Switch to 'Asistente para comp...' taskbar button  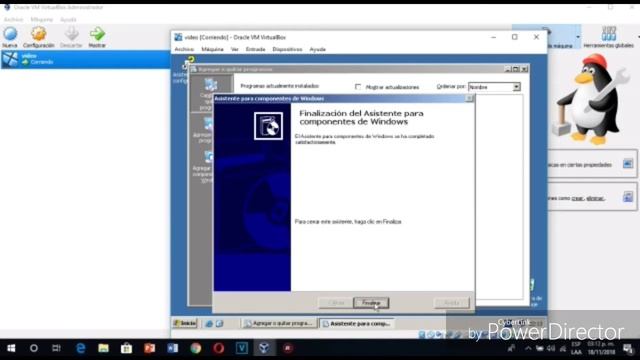(x=357, y=323)
